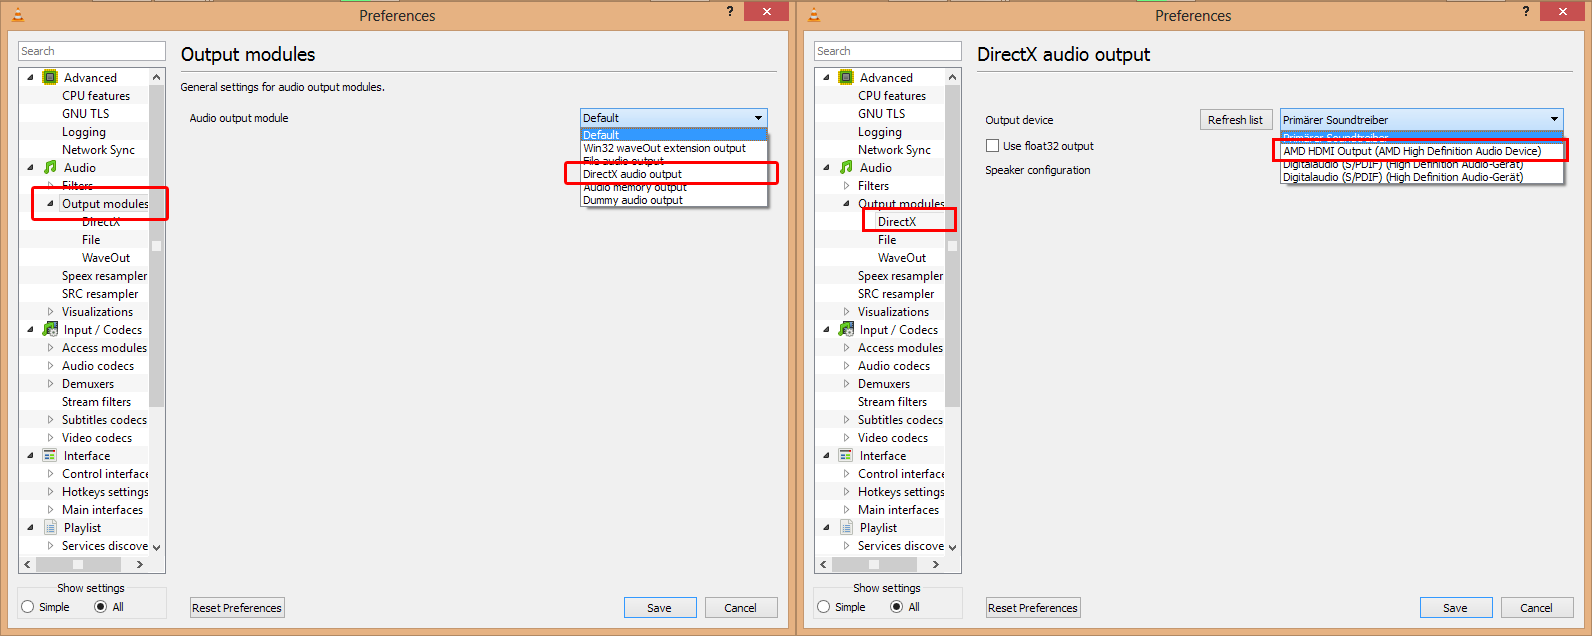Open the Output device dropdown

click(1421, 119)
